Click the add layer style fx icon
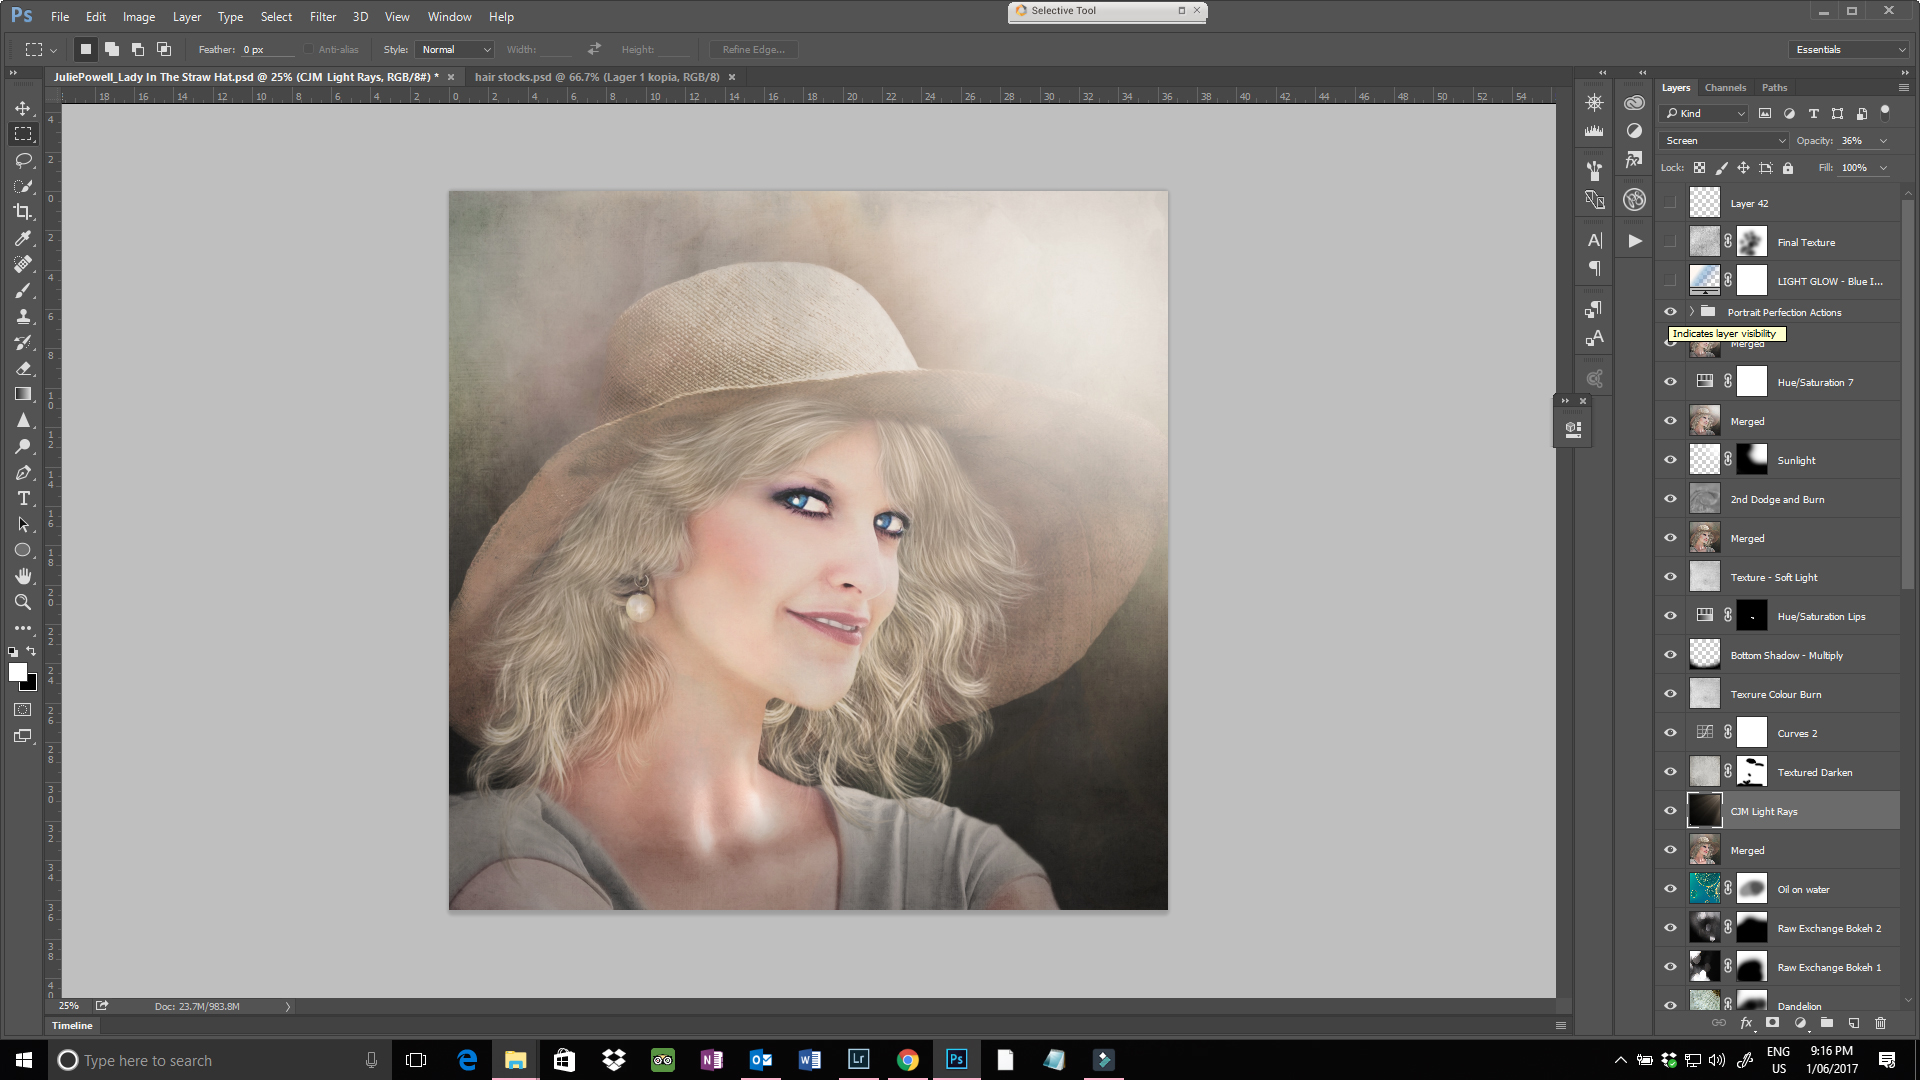 (1746, 1023)
